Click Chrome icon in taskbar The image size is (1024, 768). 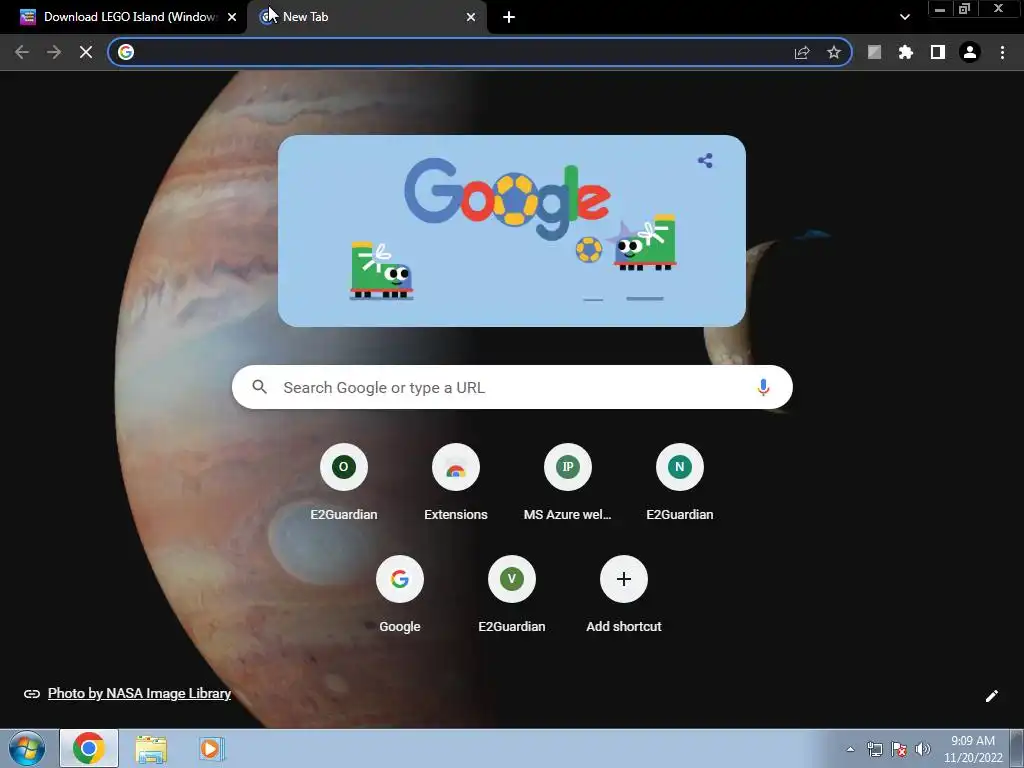(89, 748)
